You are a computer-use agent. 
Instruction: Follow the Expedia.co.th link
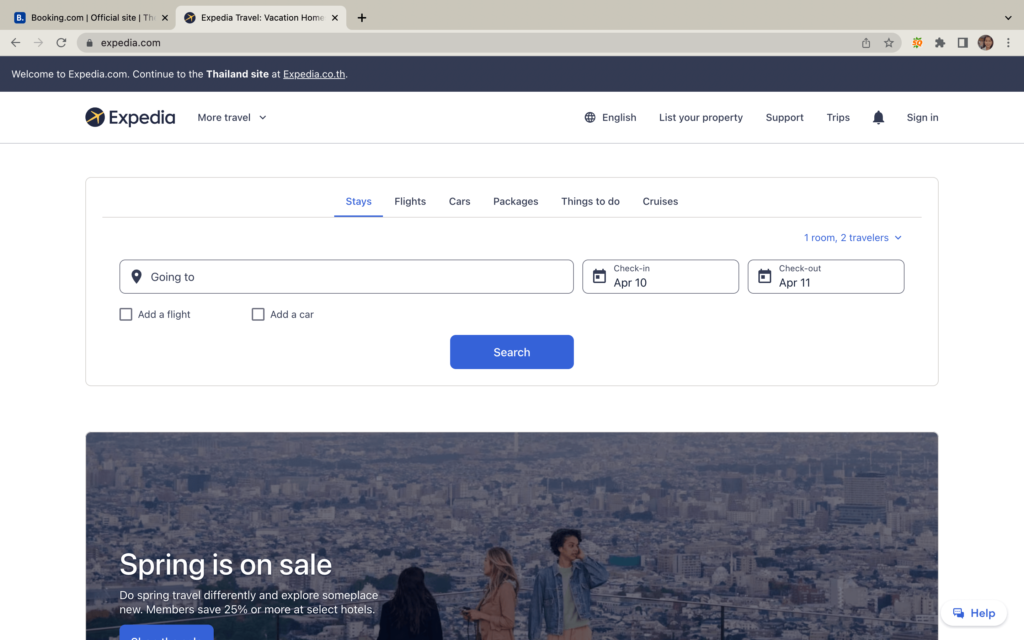click(x=314, y=74)
